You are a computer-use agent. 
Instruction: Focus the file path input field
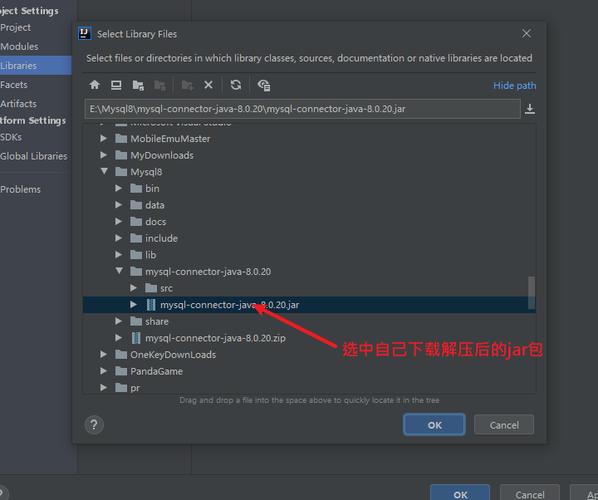[302, 109]
